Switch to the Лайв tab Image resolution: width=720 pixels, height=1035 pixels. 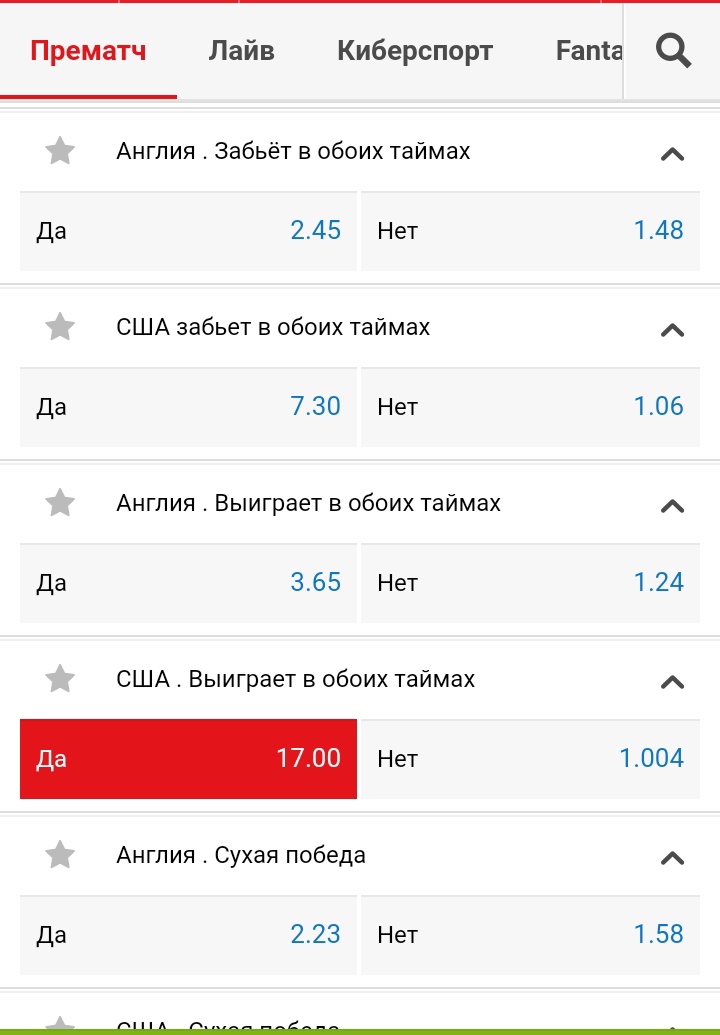[242, 51]
